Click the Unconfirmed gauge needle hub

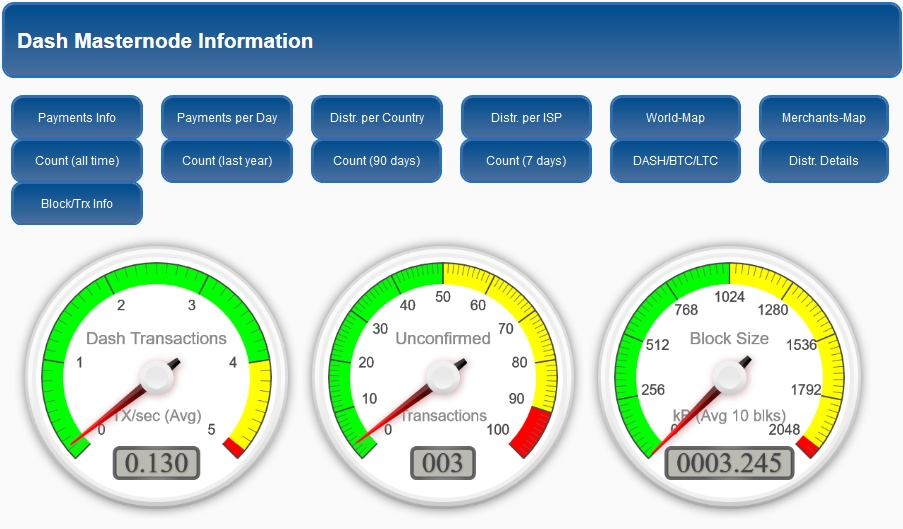click(442, 377)
